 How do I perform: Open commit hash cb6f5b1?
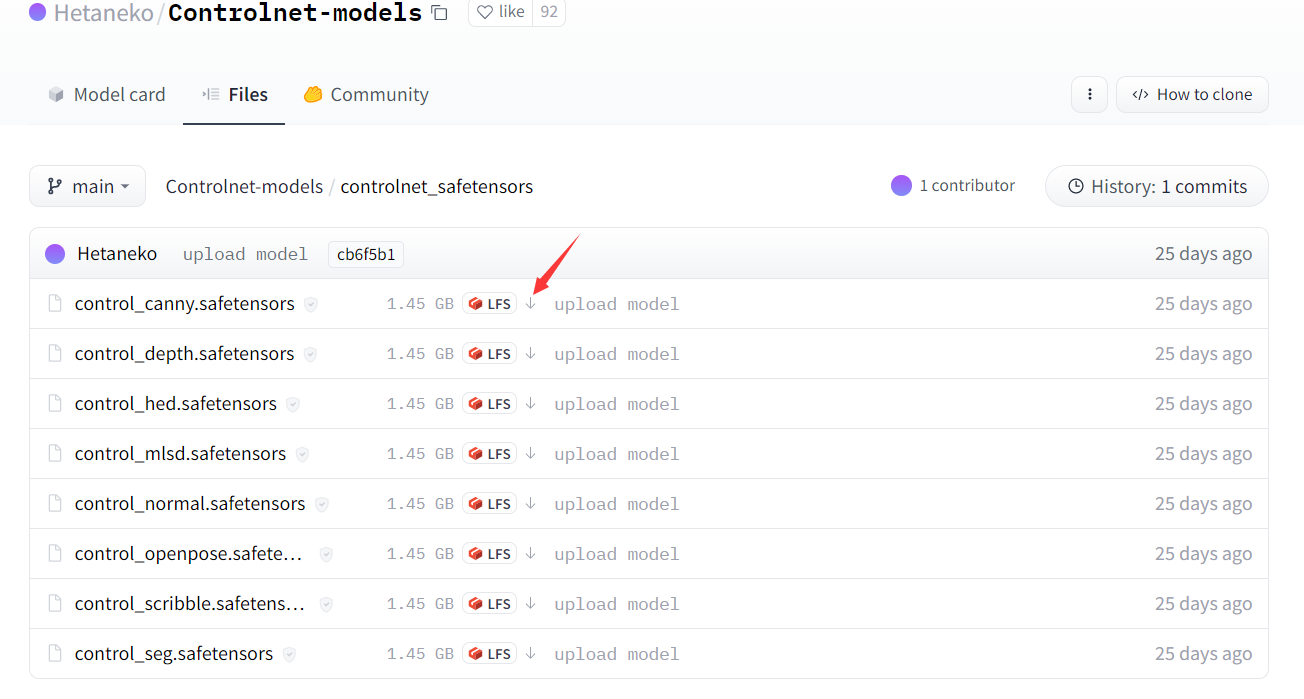[x=366, y=254]
